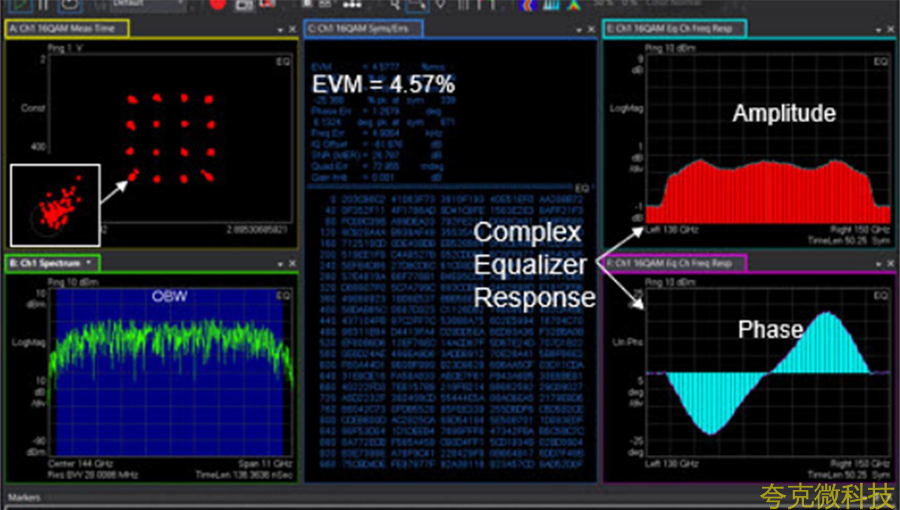Click the red record button in toolbar

point(218,5)
